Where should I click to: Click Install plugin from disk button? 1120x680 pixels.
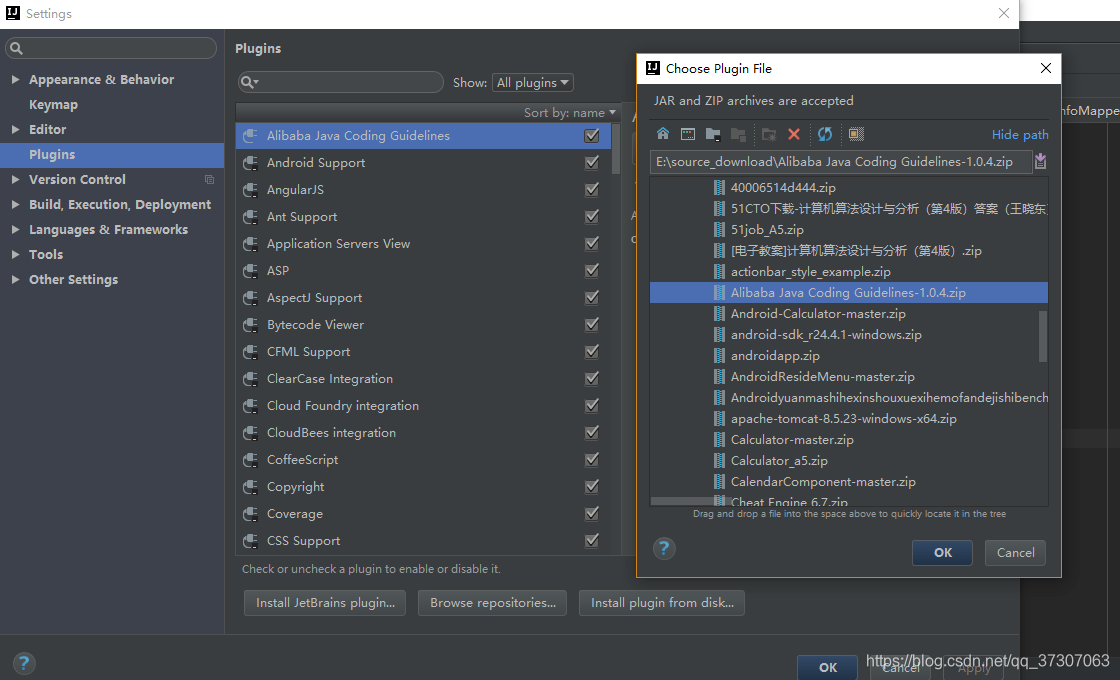662,603
